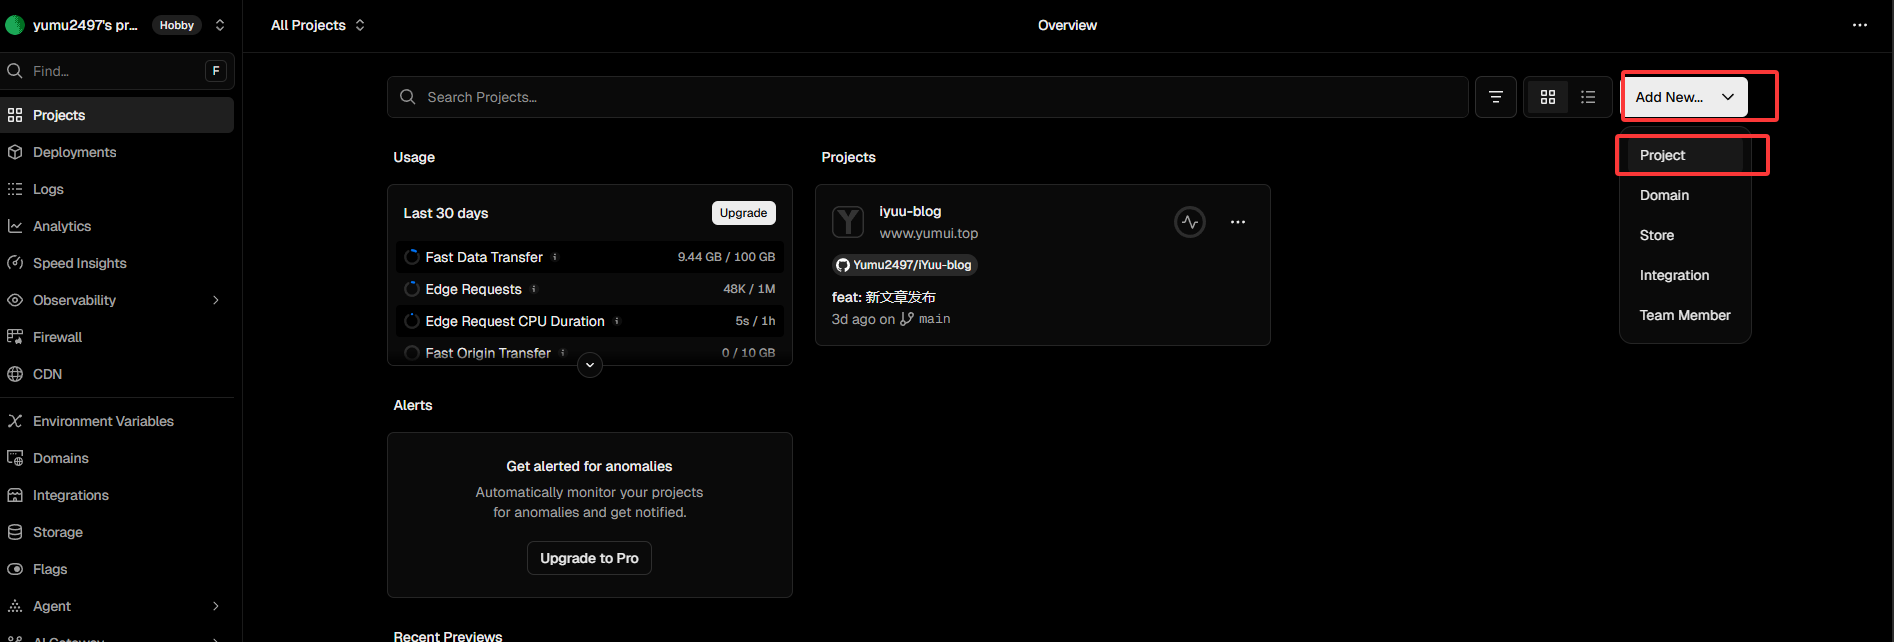This screenshot has height=642, width=1894.
Task: Open Firewall from the sidebar
Action: click(x=57, y=337)
